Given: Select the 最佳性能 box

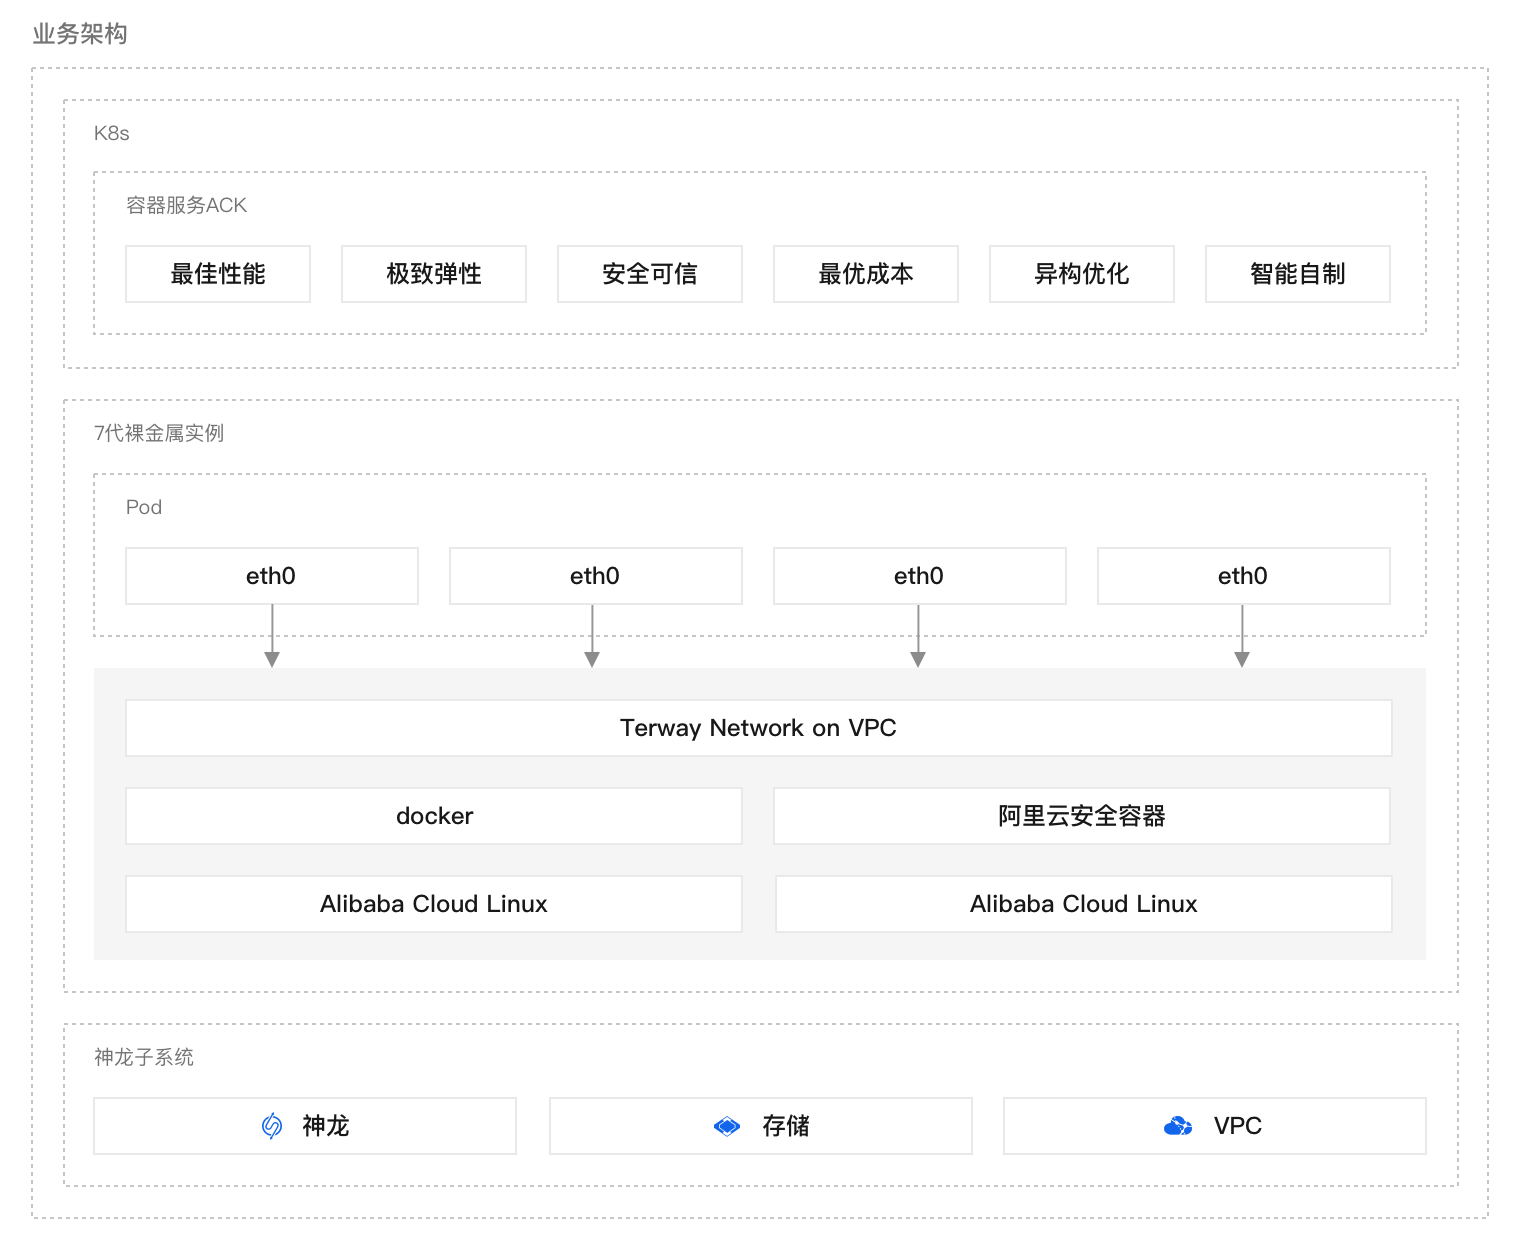Looking at the screenshot, I should (x=218, y=274).
